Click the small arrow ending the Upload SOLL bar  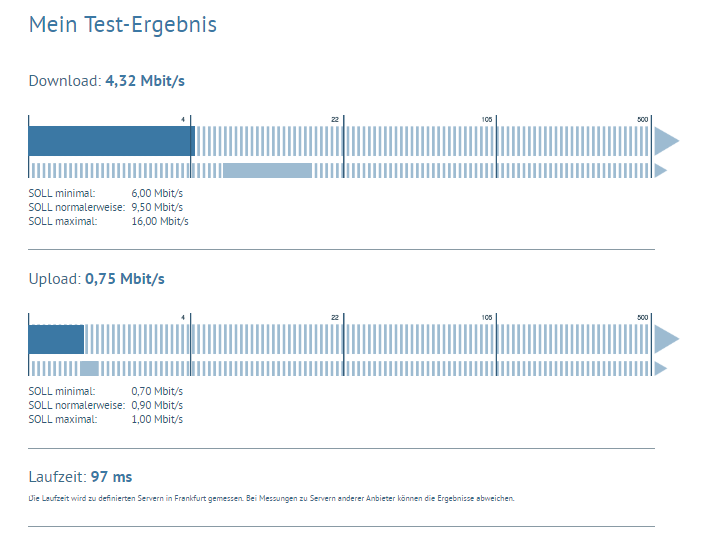point(660,368)
